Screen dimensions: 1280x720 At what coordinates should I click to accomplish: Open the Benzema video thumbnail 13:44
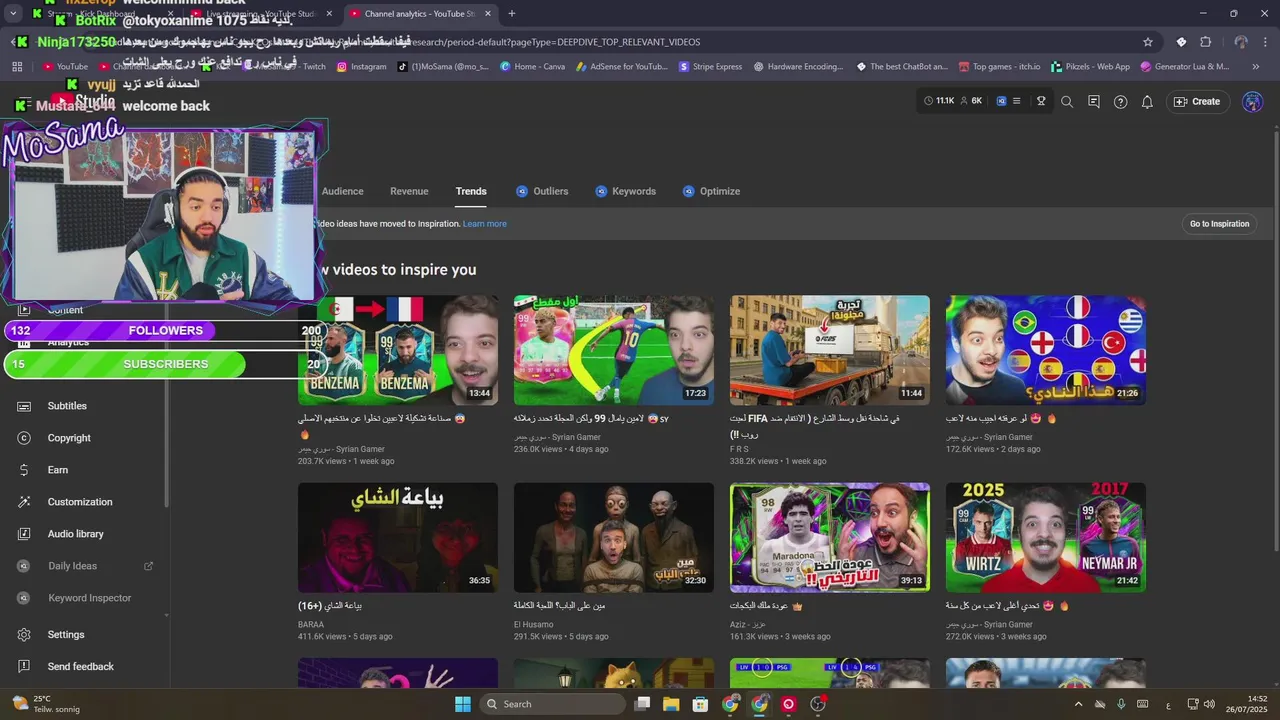point(398,350)
